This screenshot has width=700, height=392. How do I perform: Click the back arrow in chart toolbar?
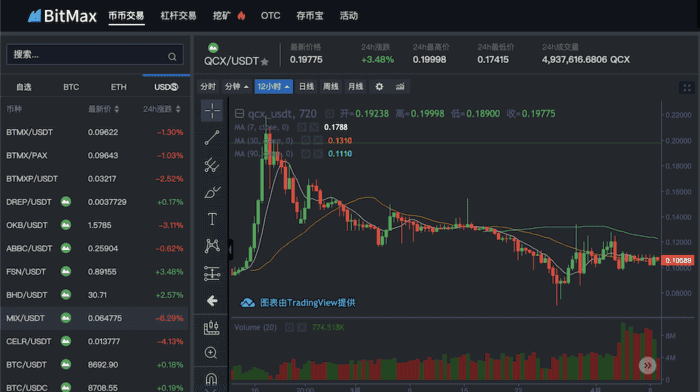[212, 301]
